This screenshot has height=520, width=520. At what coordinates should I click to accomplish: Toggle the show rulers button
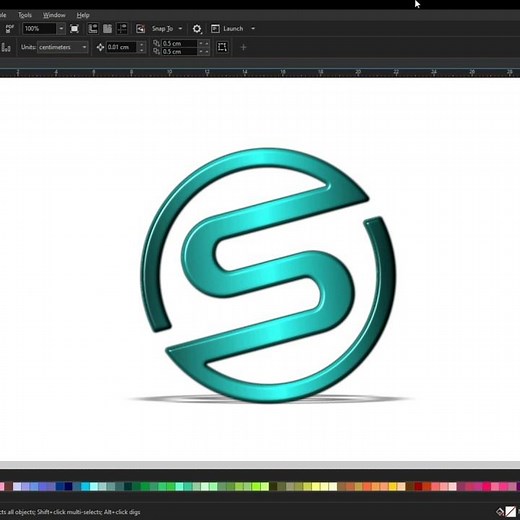(93, 29)
